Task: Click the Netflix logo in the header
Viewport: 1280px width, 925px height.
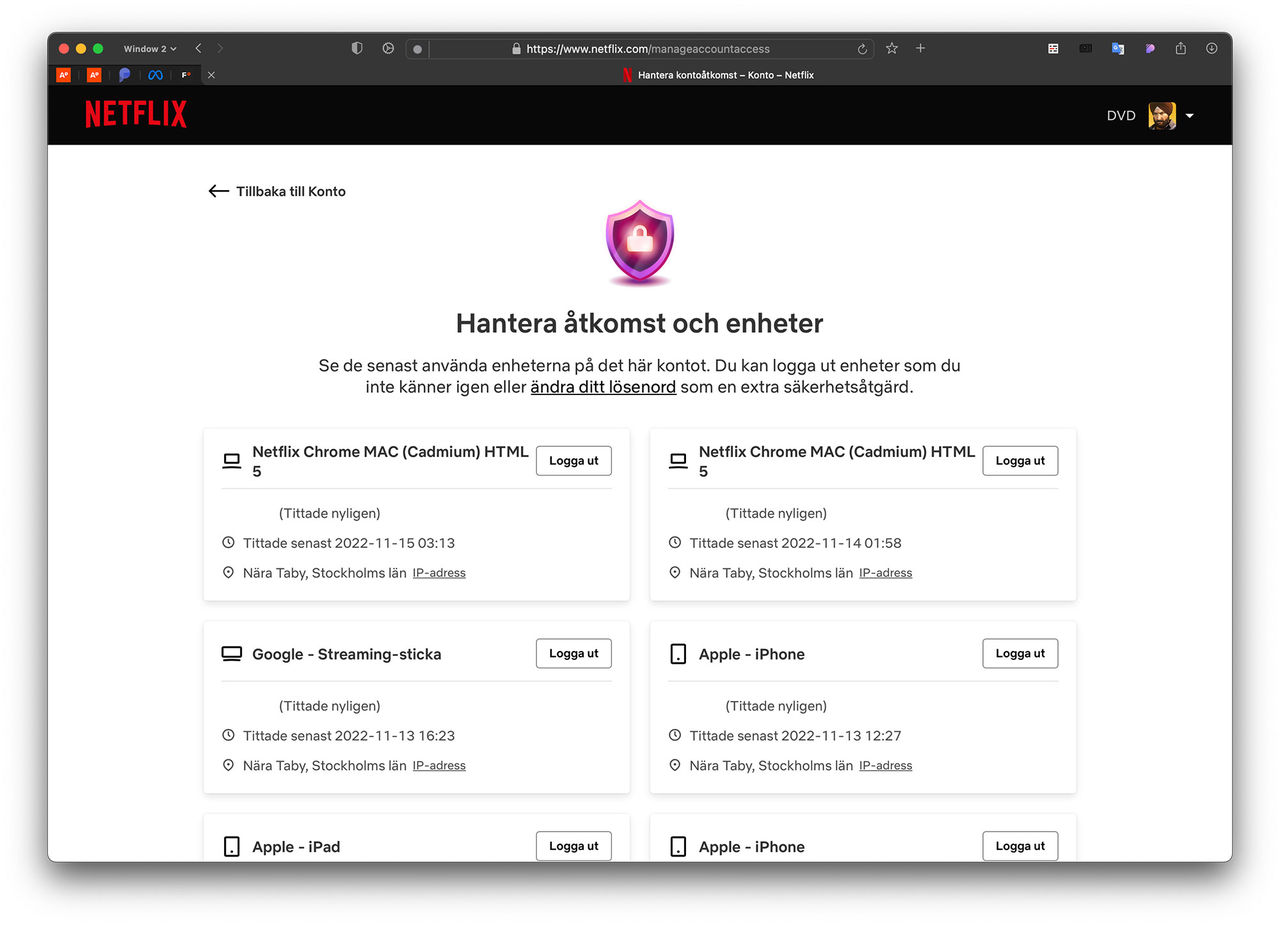Action: click(135, 114)
